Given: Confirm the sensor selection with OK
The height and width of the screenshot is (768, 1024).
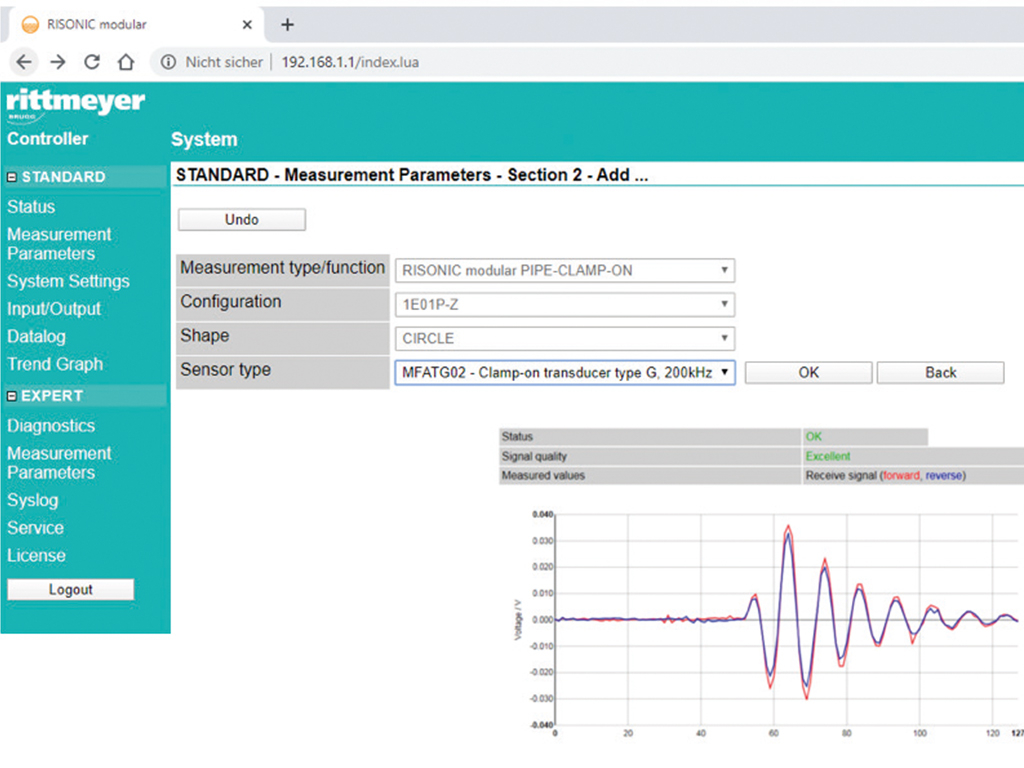Looking at the screenshot, I should (808, 372).
